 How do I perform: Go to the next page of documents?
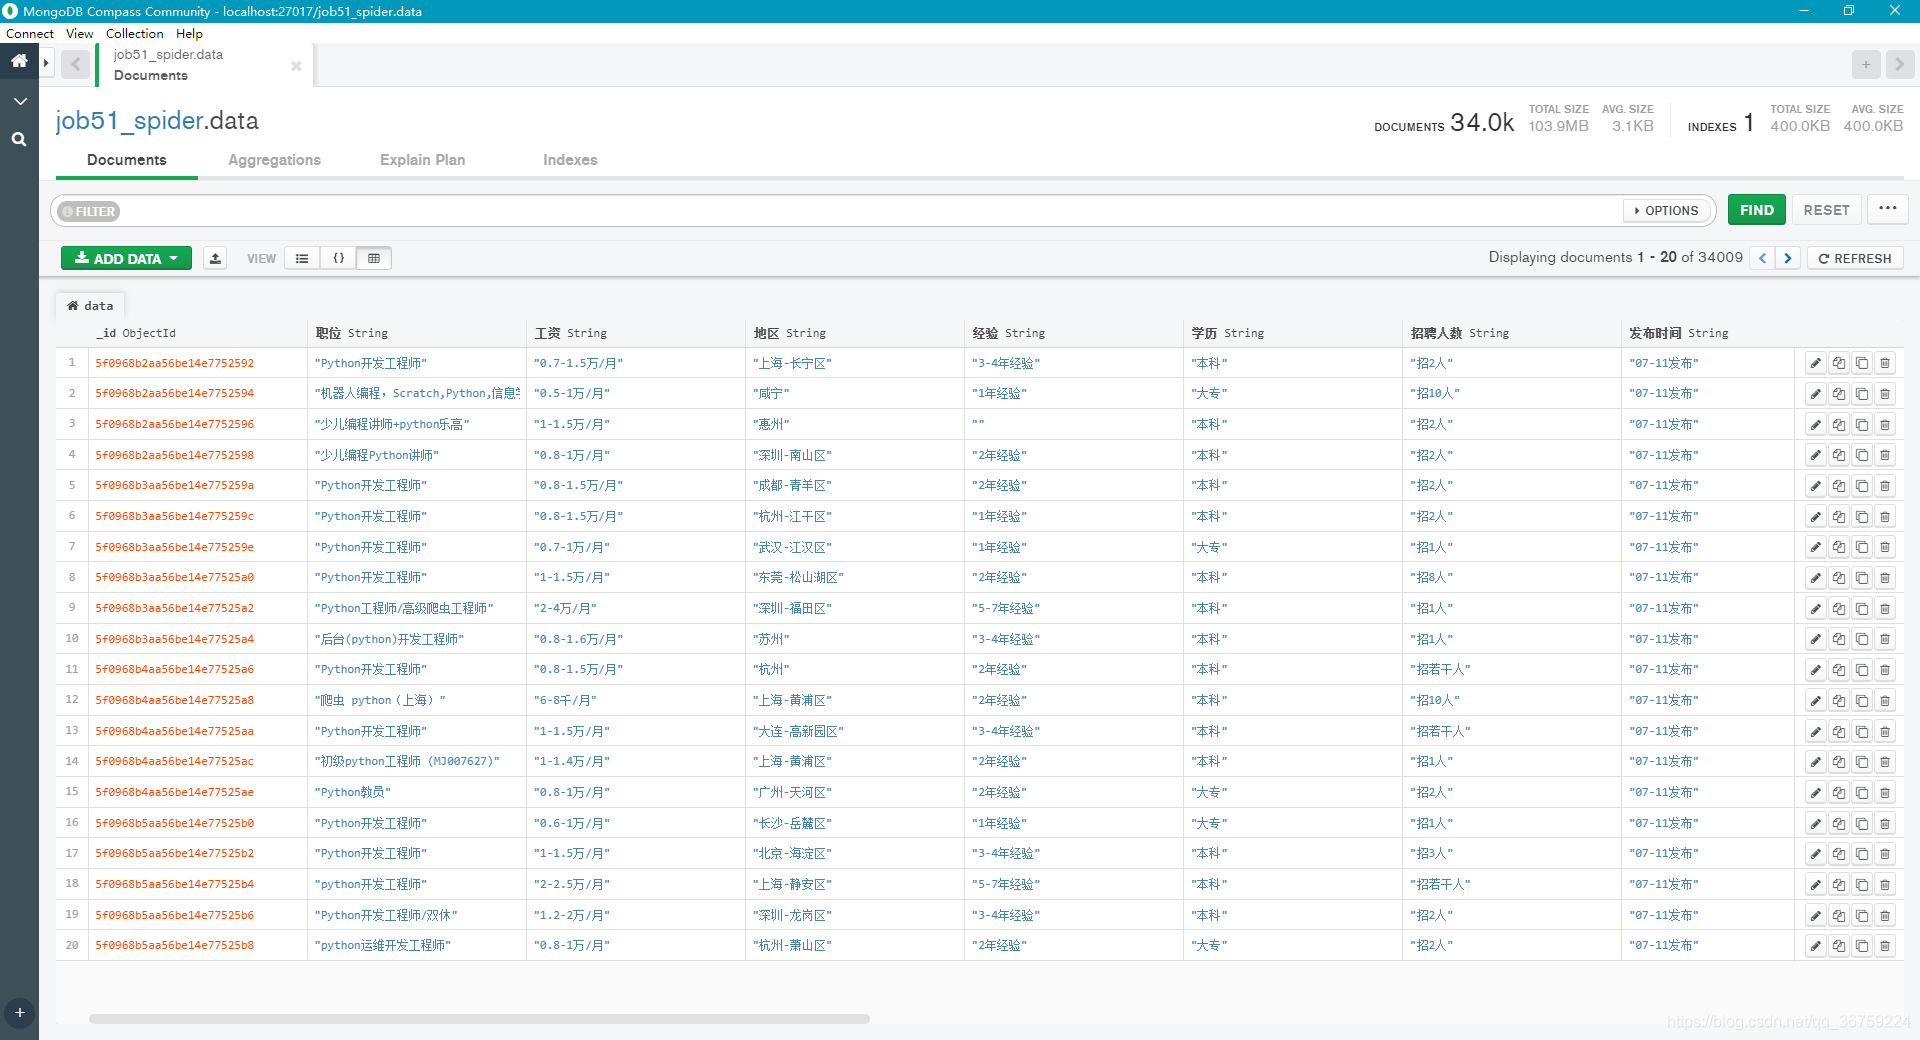pyautogui.click(x=1788, y=258)
